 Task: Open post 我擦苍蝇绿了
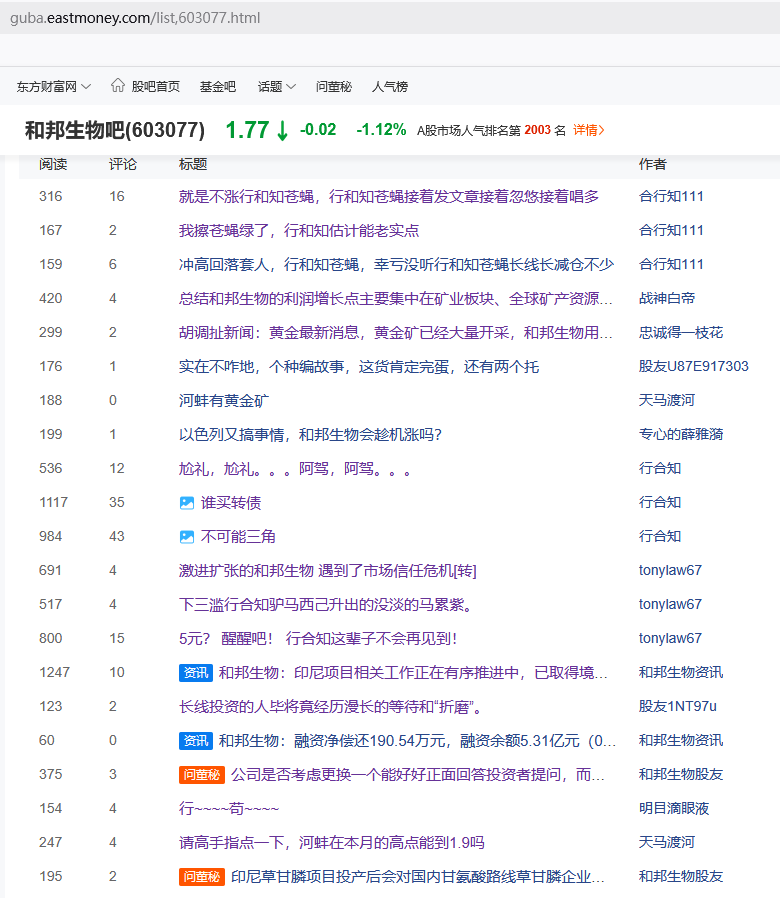point(299,230)
